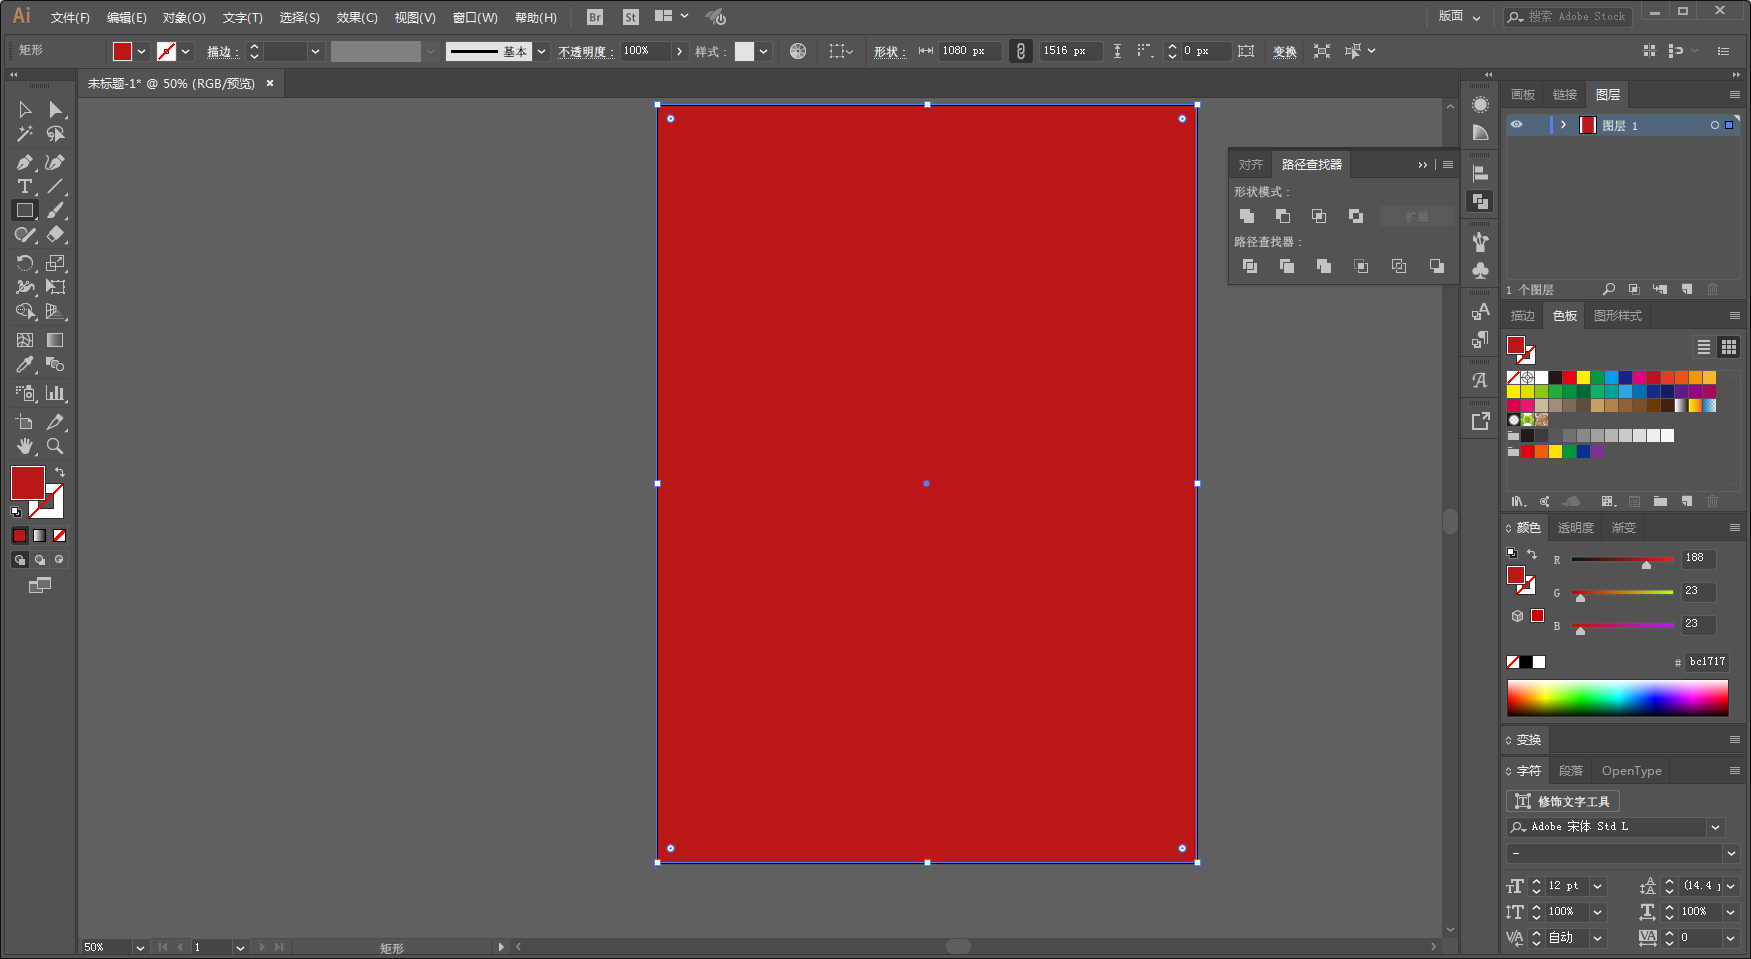Select the Direct Selection tool

tap(55, 109)
